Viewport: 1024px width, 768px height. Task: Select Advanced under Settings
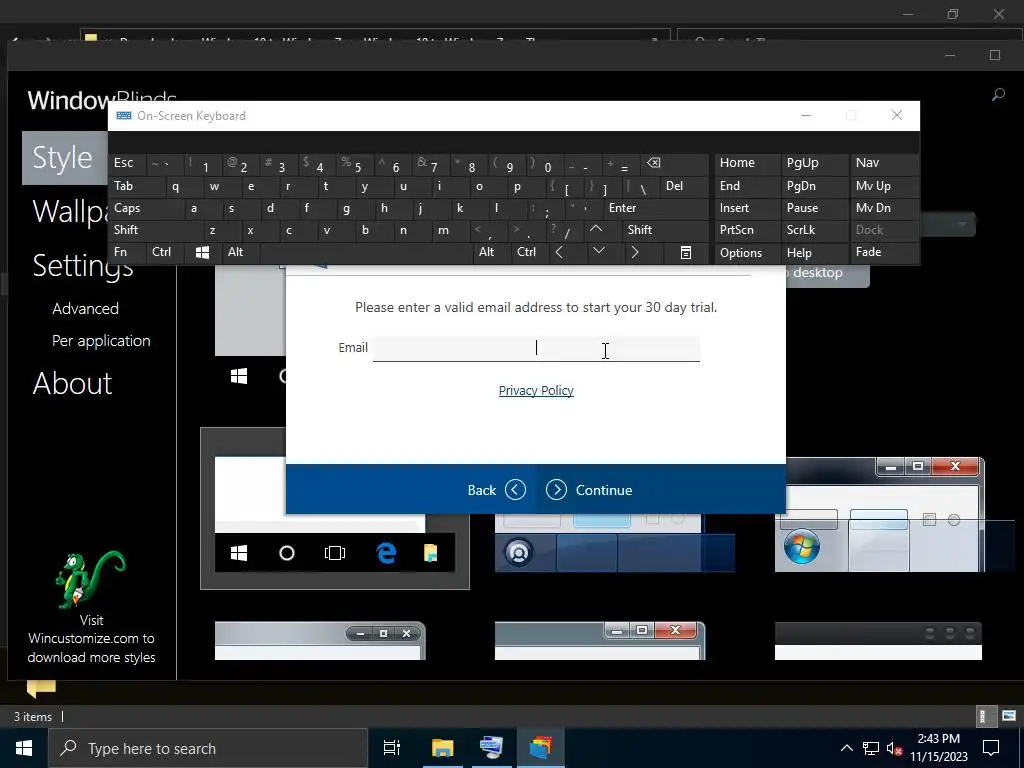click(x=86, y=308)
